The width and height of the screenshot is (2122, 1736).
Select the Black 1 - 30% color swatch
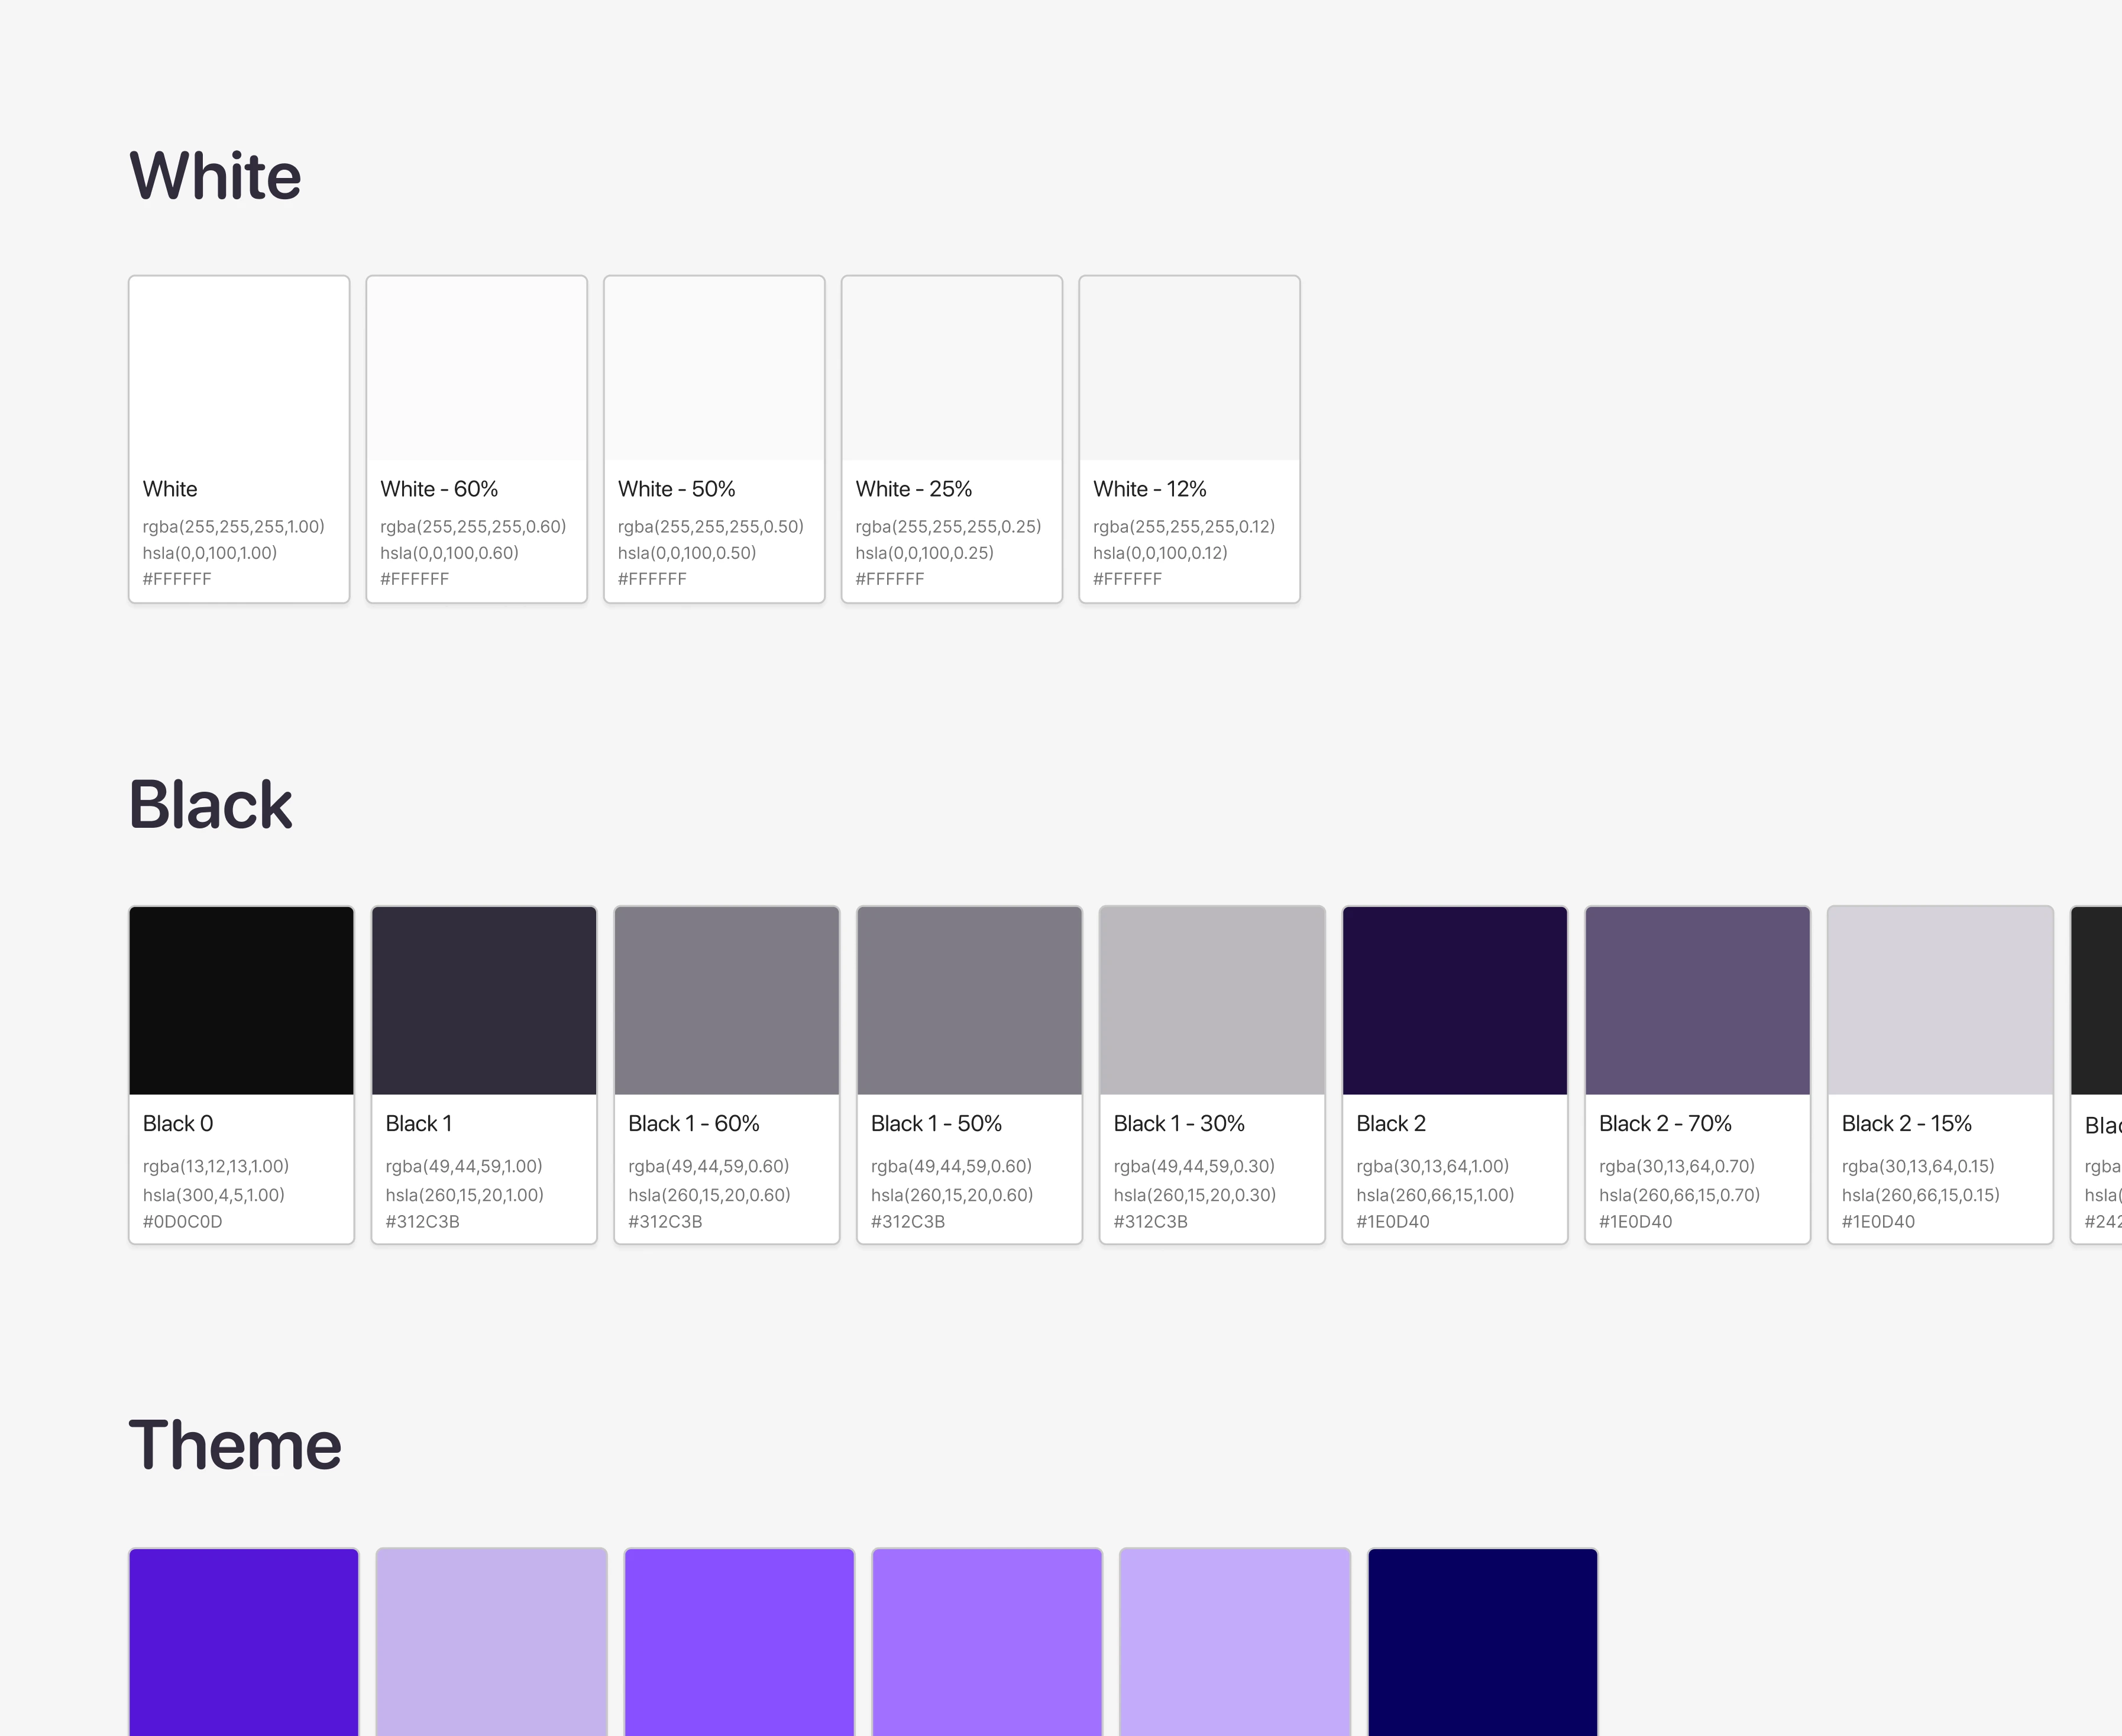click(1212, 1001)
